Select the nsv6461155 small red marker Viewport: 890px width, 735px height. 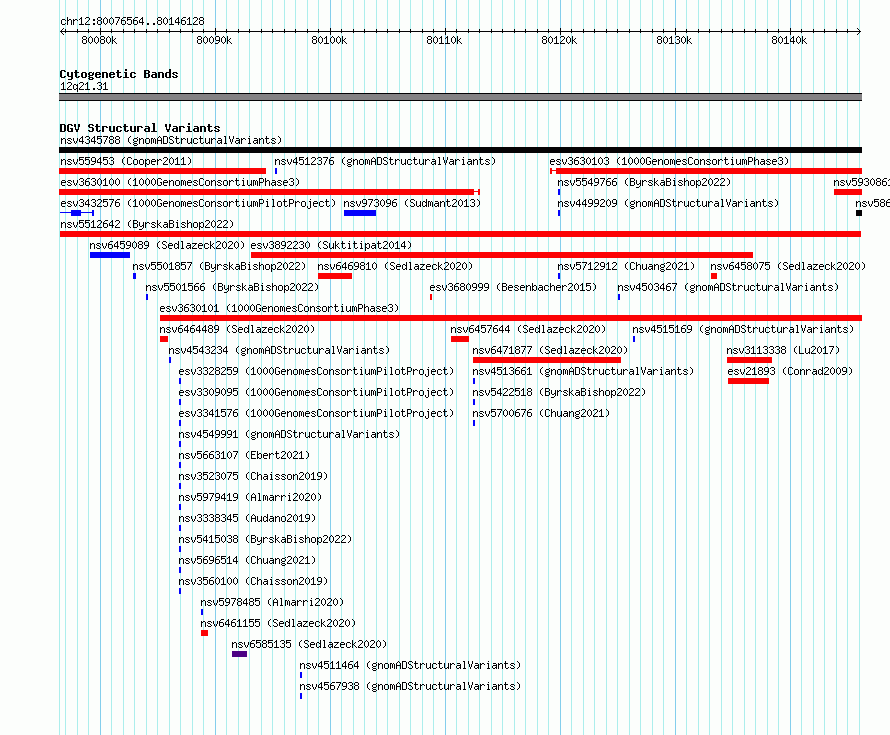(x=204, y=633)
